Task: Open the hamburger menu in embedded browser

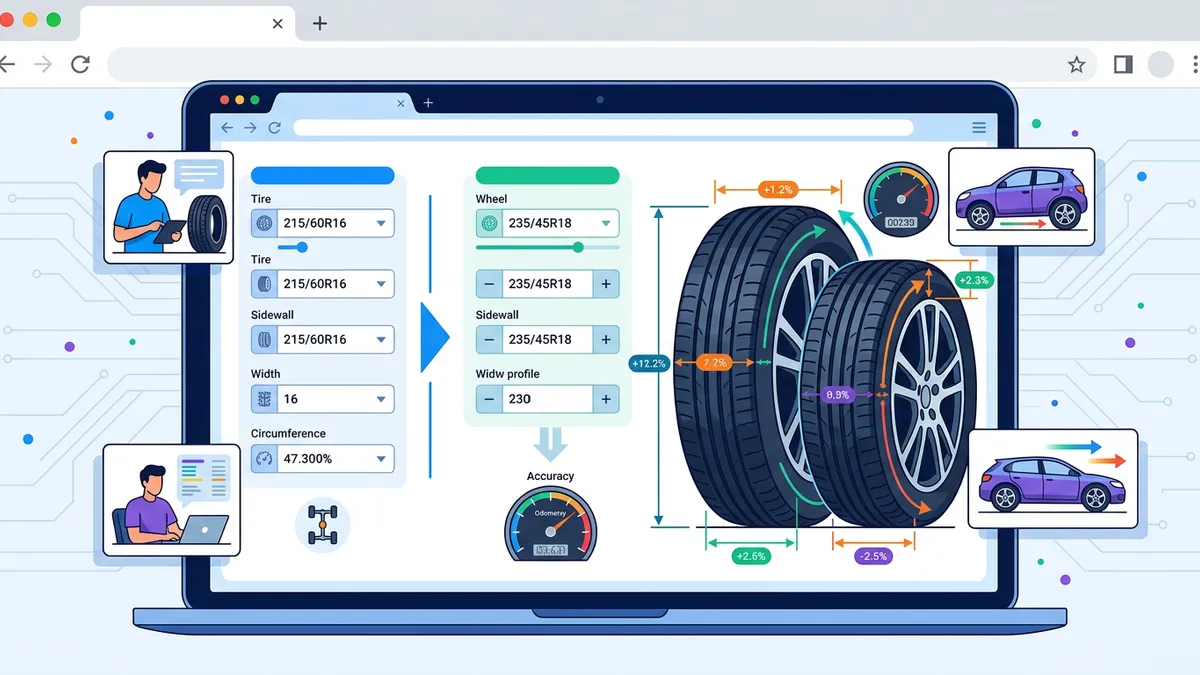Action: pyautogui.click(x=978, y=128)
